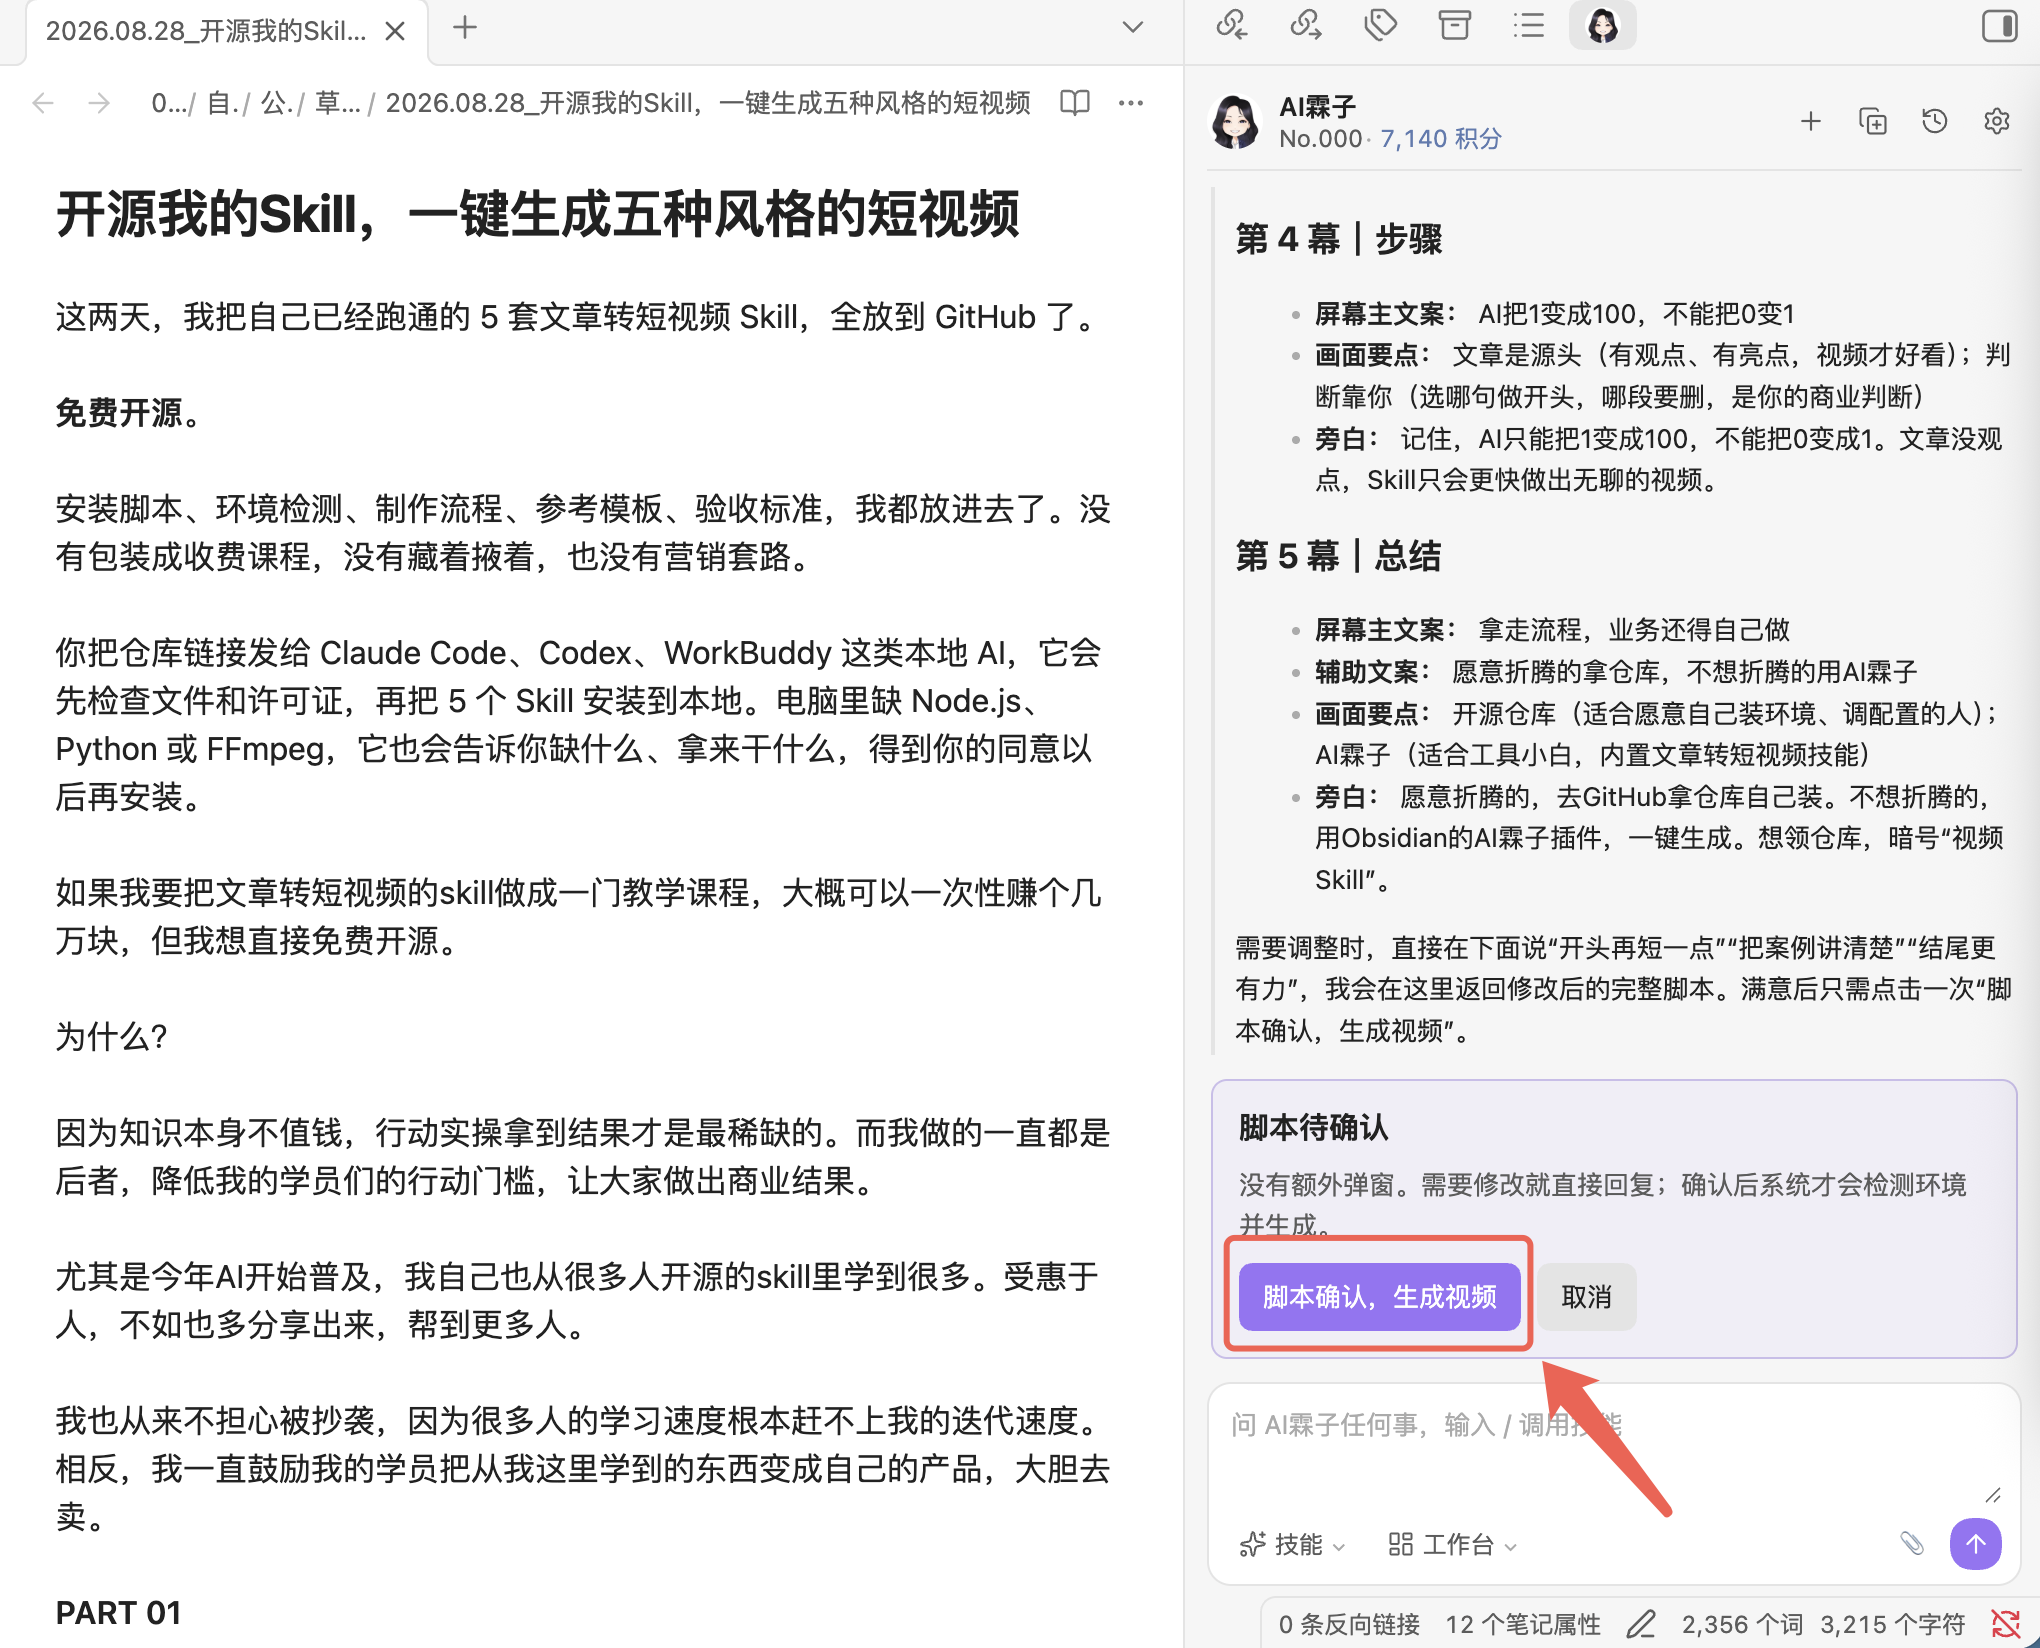Open the tab list dropdown chevron
2040x1648 pixels.
tap(1132, 28)
